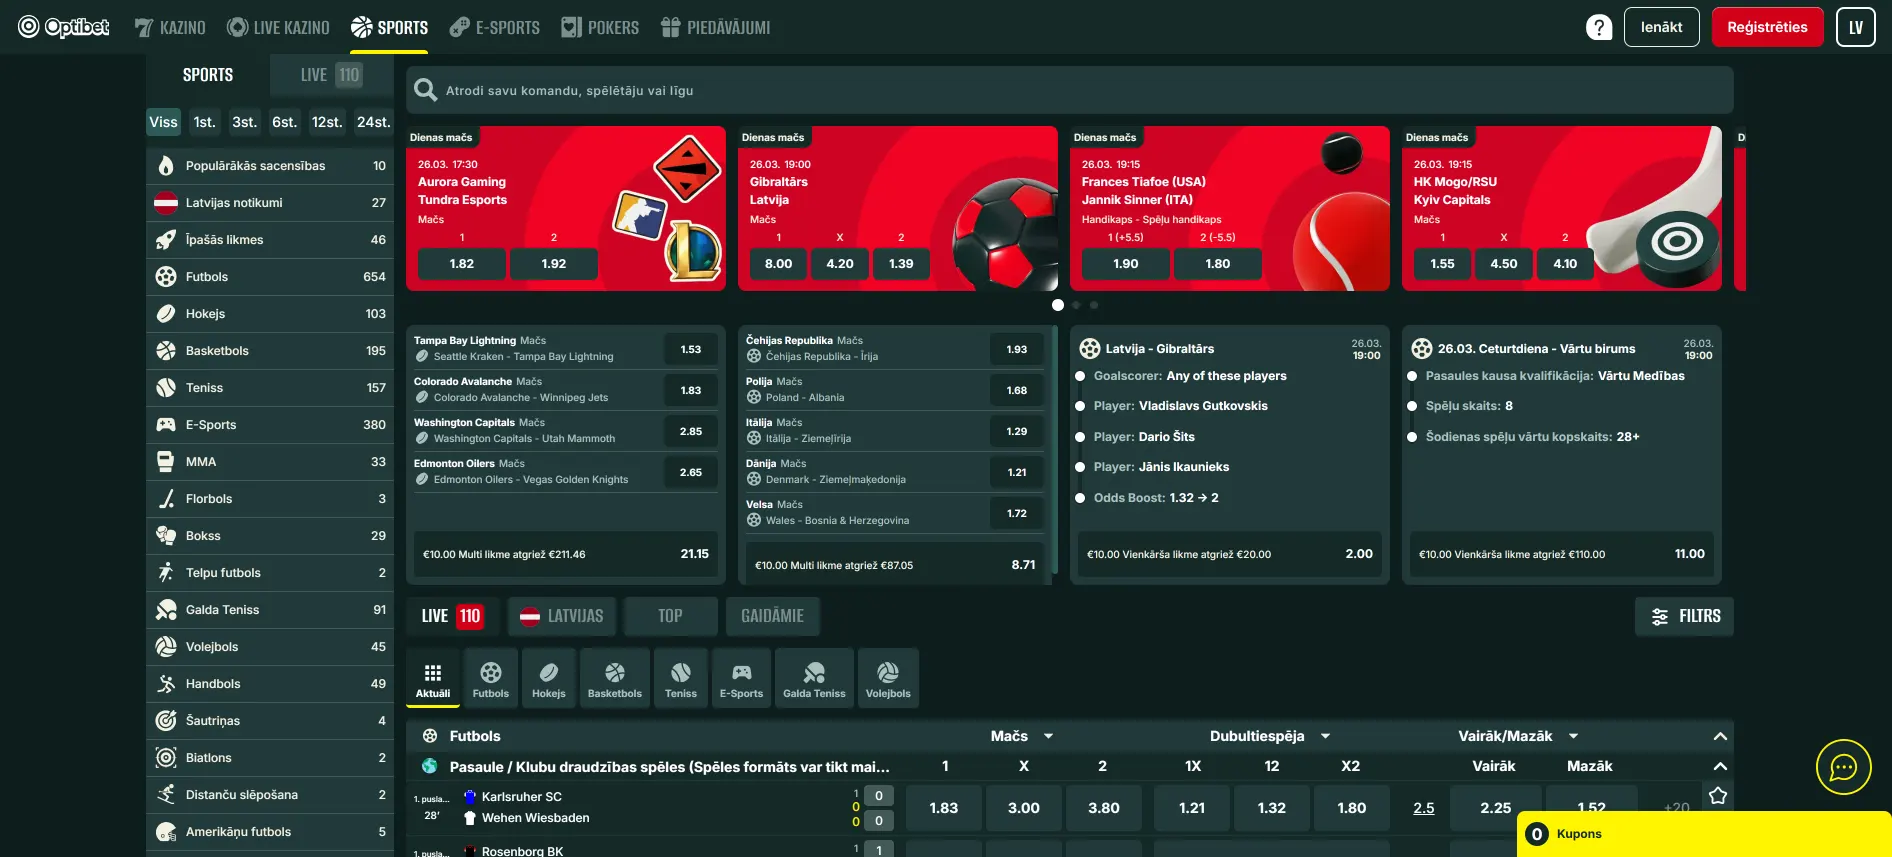Image resolution: width=1892 pixels, height=857 pixels.
Task: Select the Viss time filter
Action: coord(163,122)
